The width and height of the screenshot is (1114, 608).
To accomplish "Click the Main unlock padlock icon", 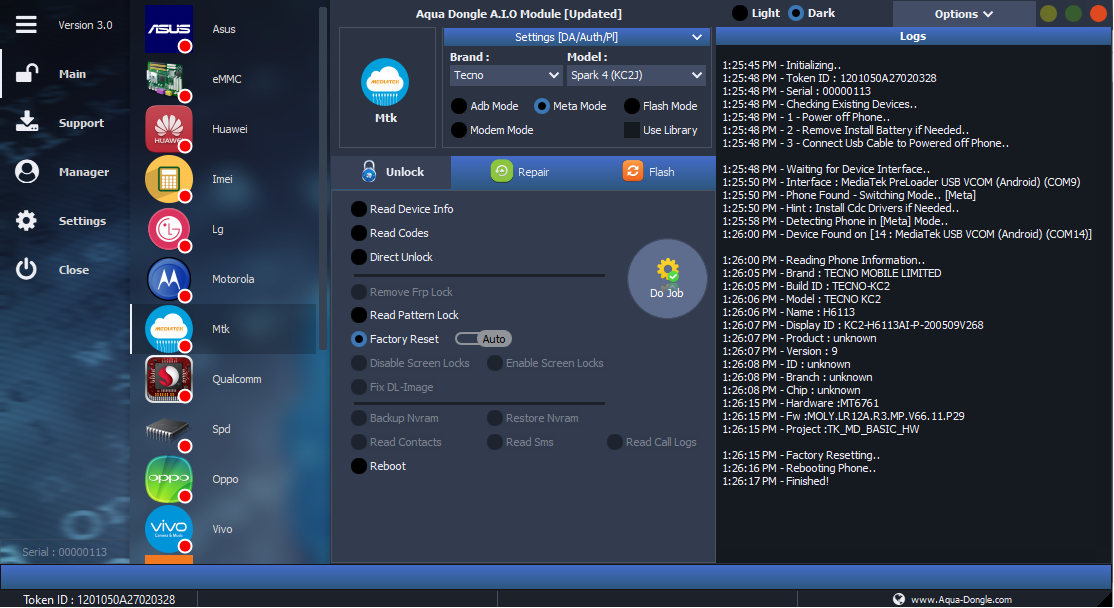I will click(27, 73).
